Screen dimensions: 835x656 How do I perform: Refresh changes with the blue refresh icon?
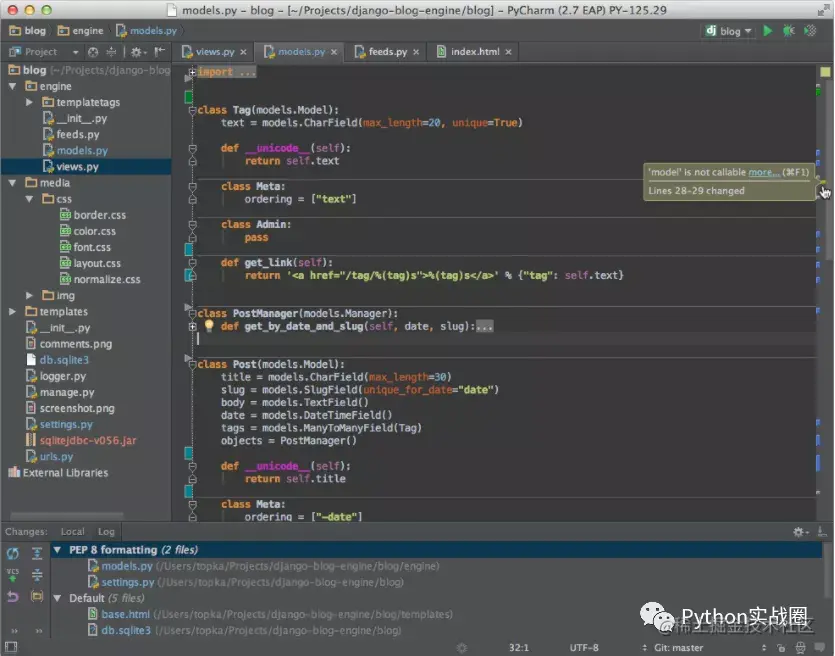pyautogui.click(x=13, y=553)
